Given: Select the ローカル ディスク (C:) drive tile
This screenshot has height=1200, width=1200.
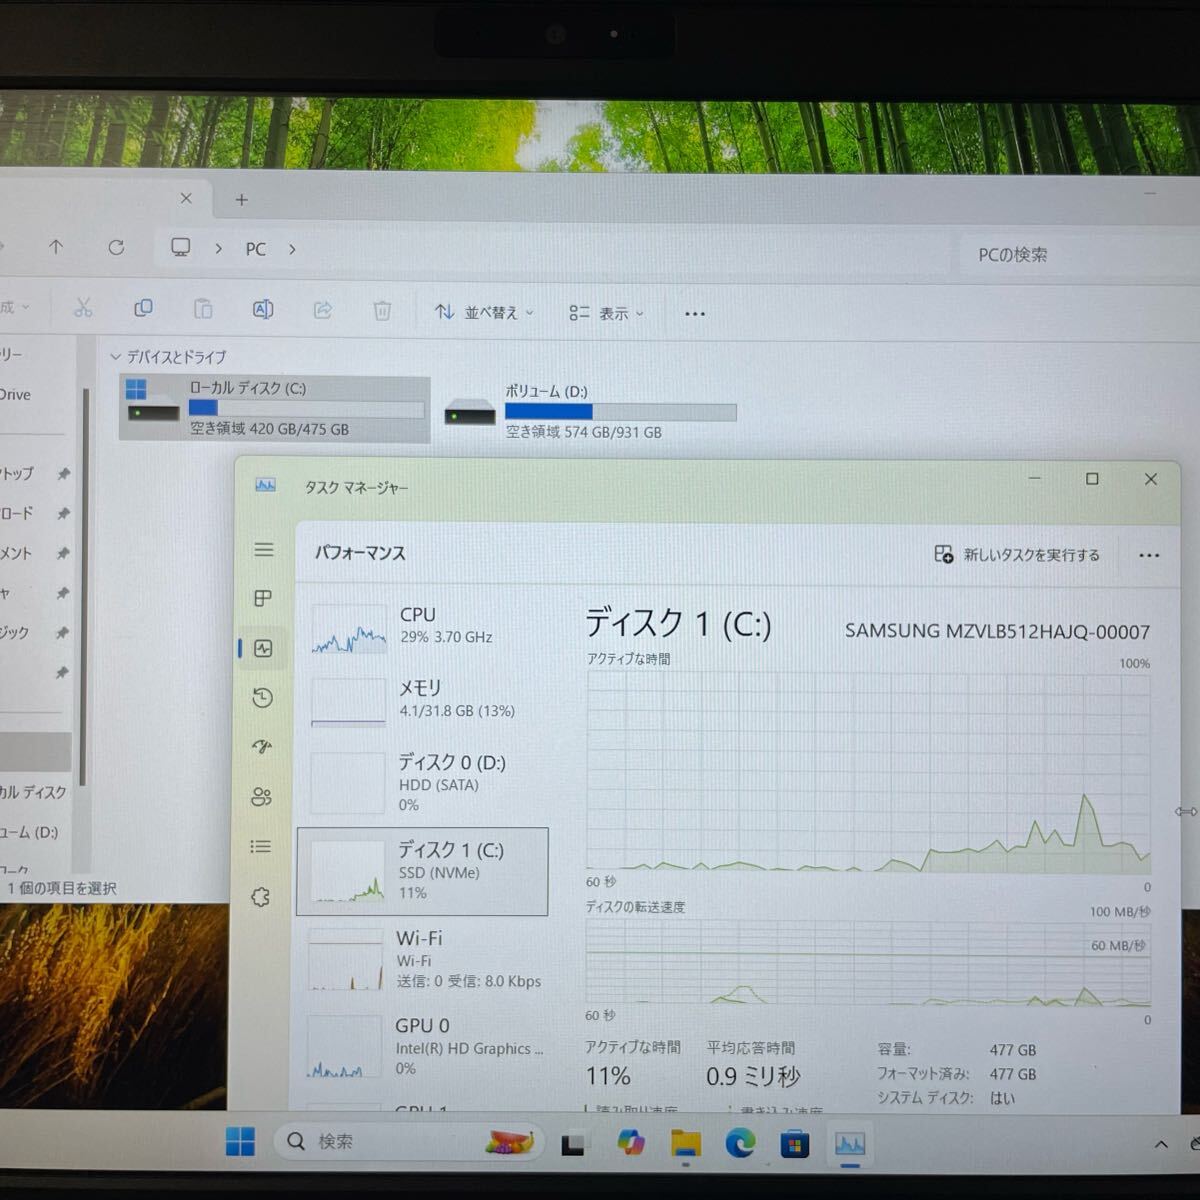Looking at the screenshot, I should (275, 408).
